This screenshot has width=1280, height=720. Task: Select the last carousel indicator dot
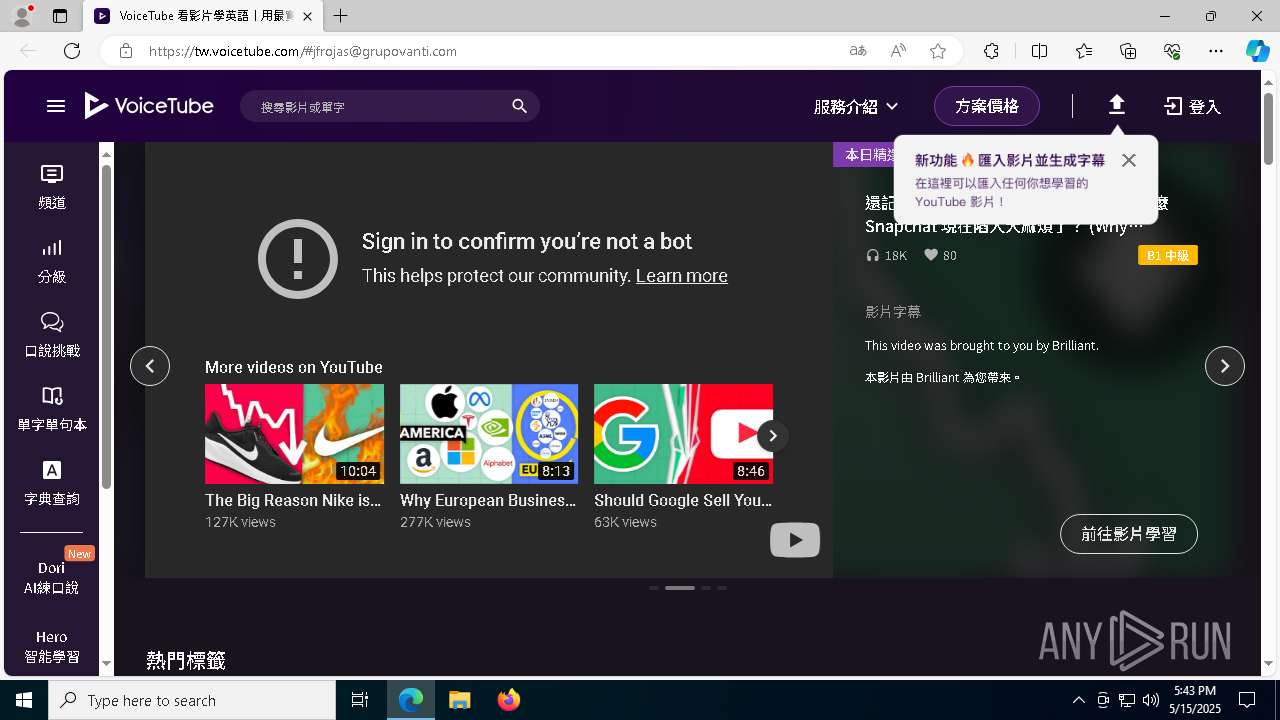tap(722, 588)
